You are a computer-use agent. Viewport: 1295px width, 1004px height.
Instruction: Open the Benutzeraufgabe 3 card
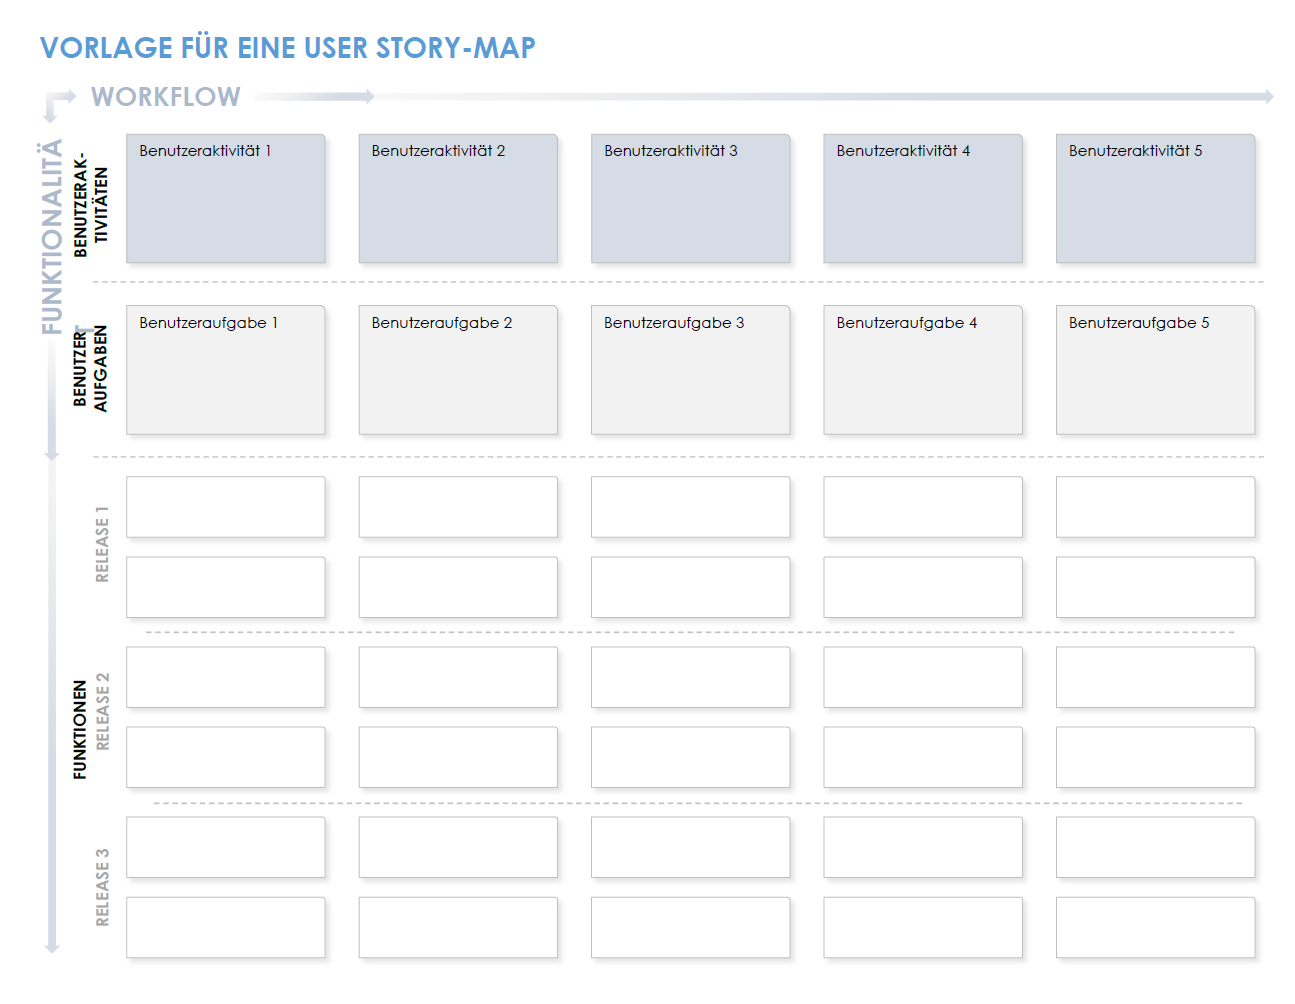tap(691, 370)
